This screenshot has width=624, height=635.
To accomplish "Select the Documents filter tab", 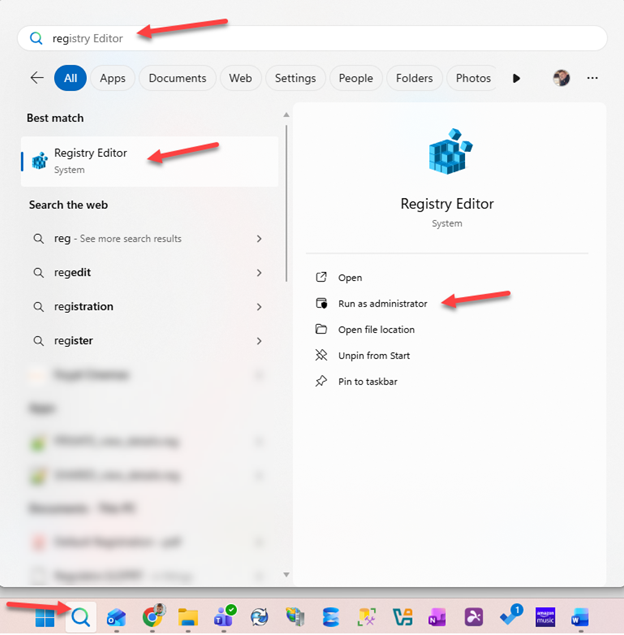I will [178, 78].
